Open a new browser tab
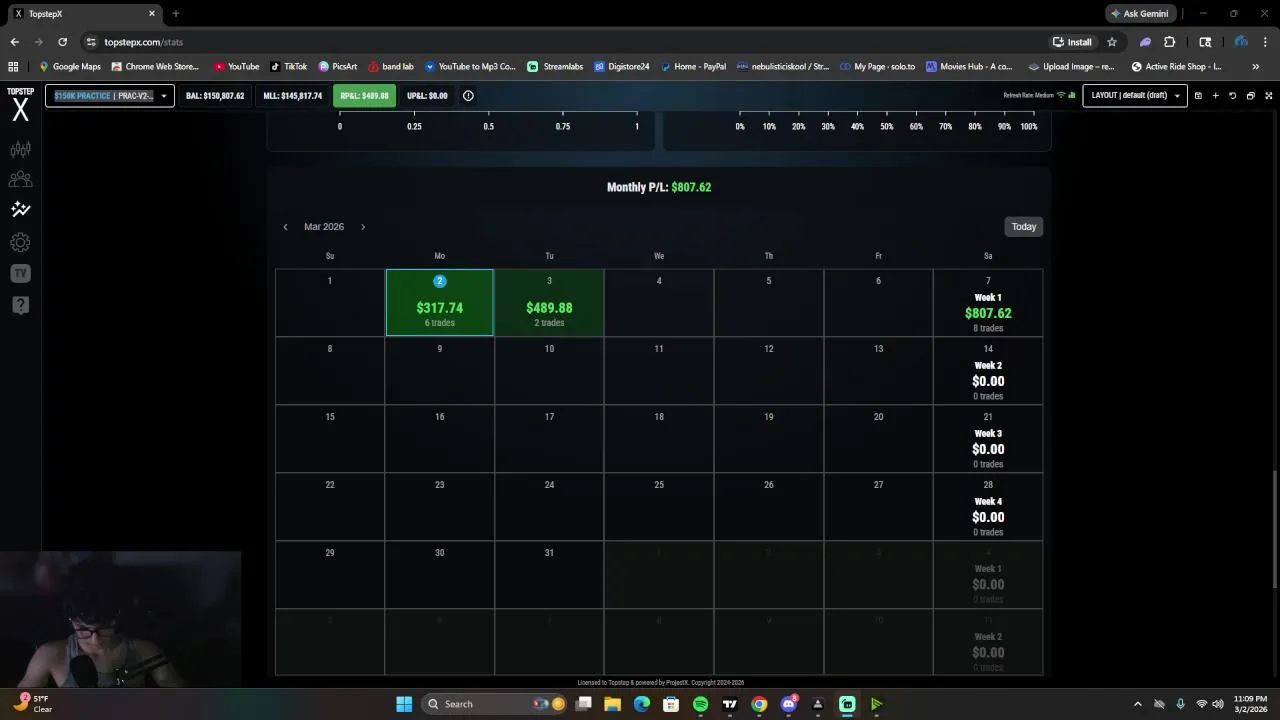Screen dimensions: 1280x720 176,14
